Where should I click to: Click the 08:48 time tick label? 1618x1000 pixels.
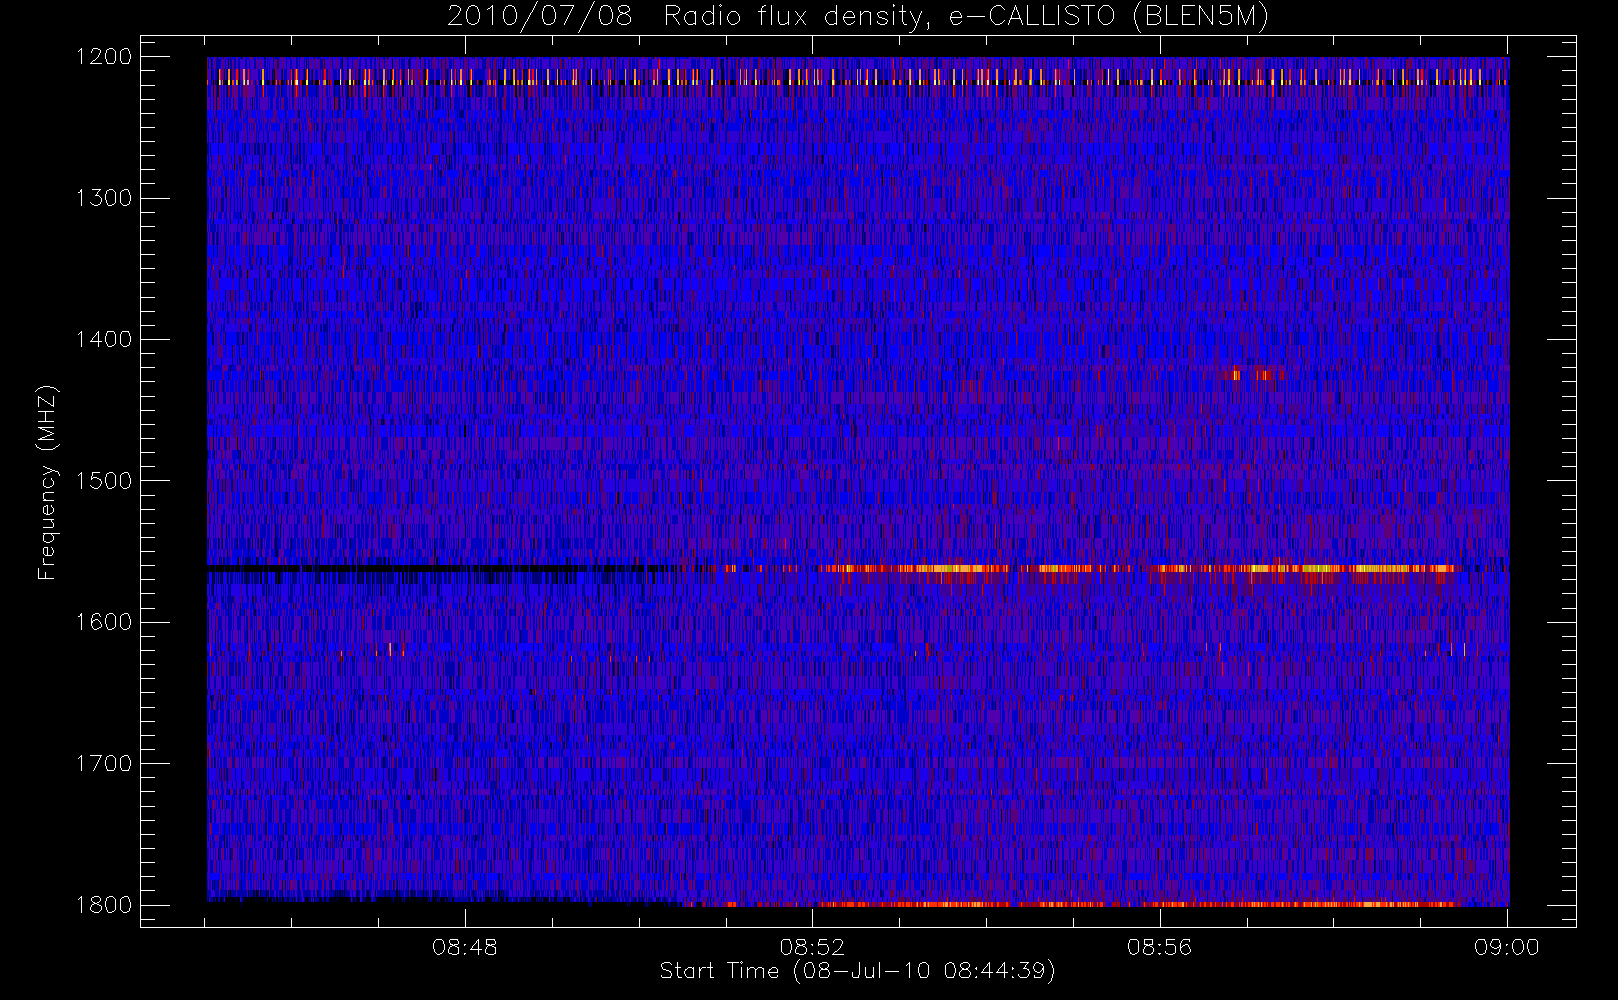[x=465, y=947]
